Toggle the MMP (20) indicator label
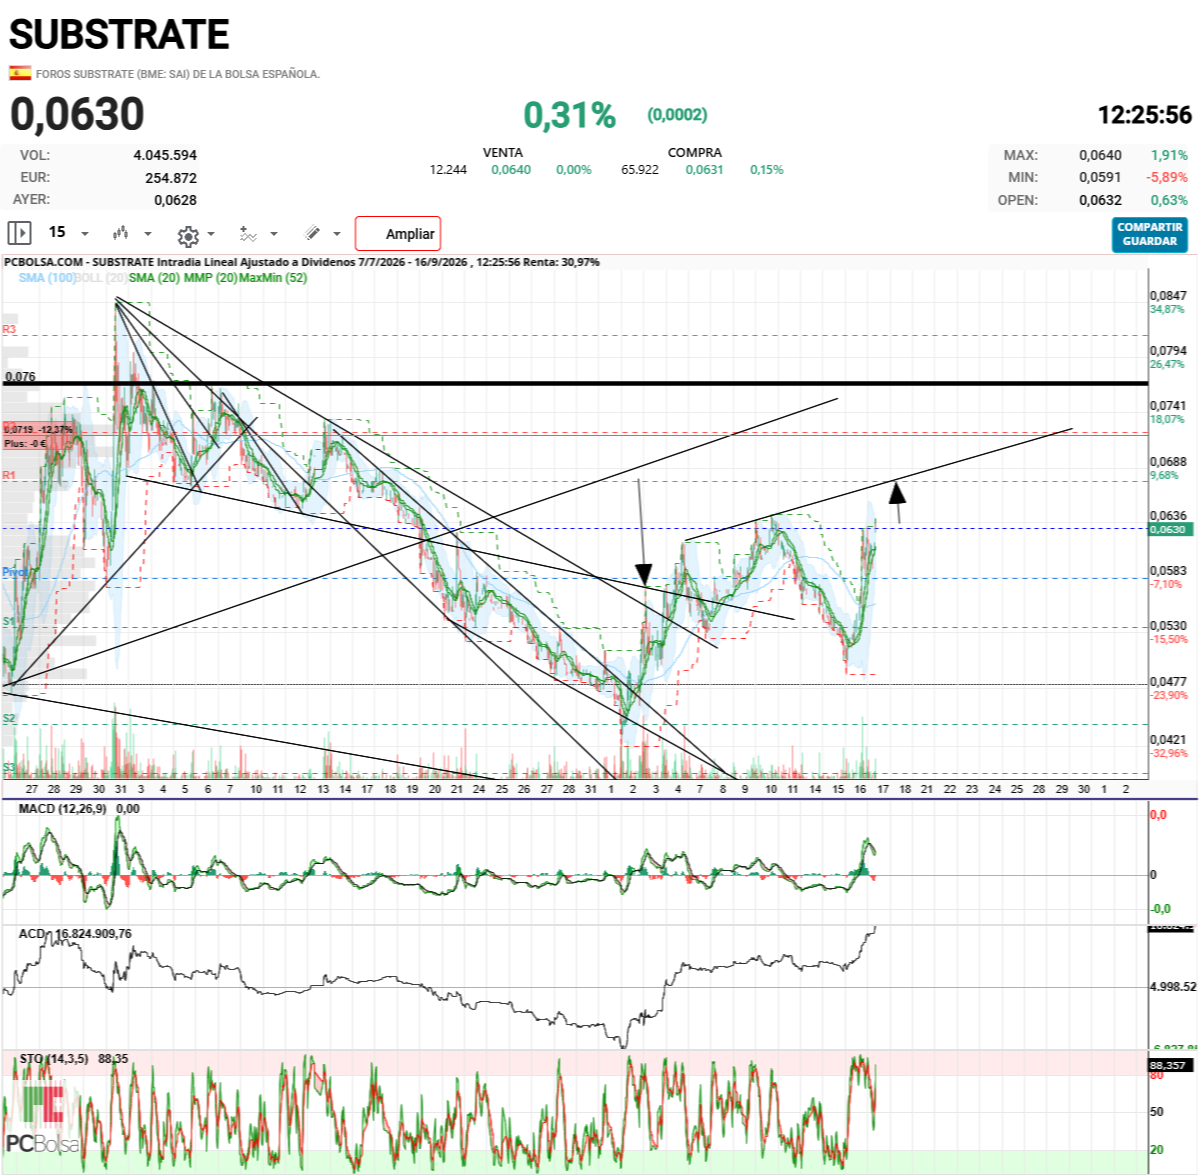This screenshot has height=1175, width=1200. click(211, 278)
